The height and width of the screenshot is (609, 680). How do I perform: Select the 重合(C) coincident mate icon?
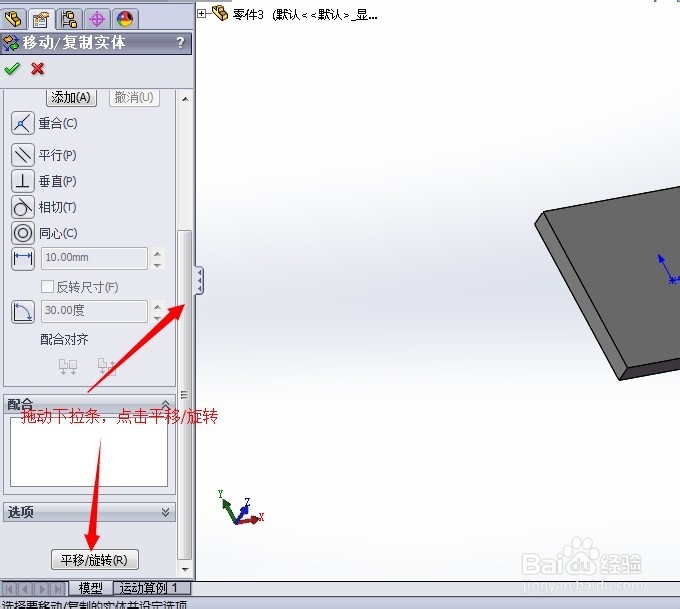pyautogui.click(x=23, y=123)
